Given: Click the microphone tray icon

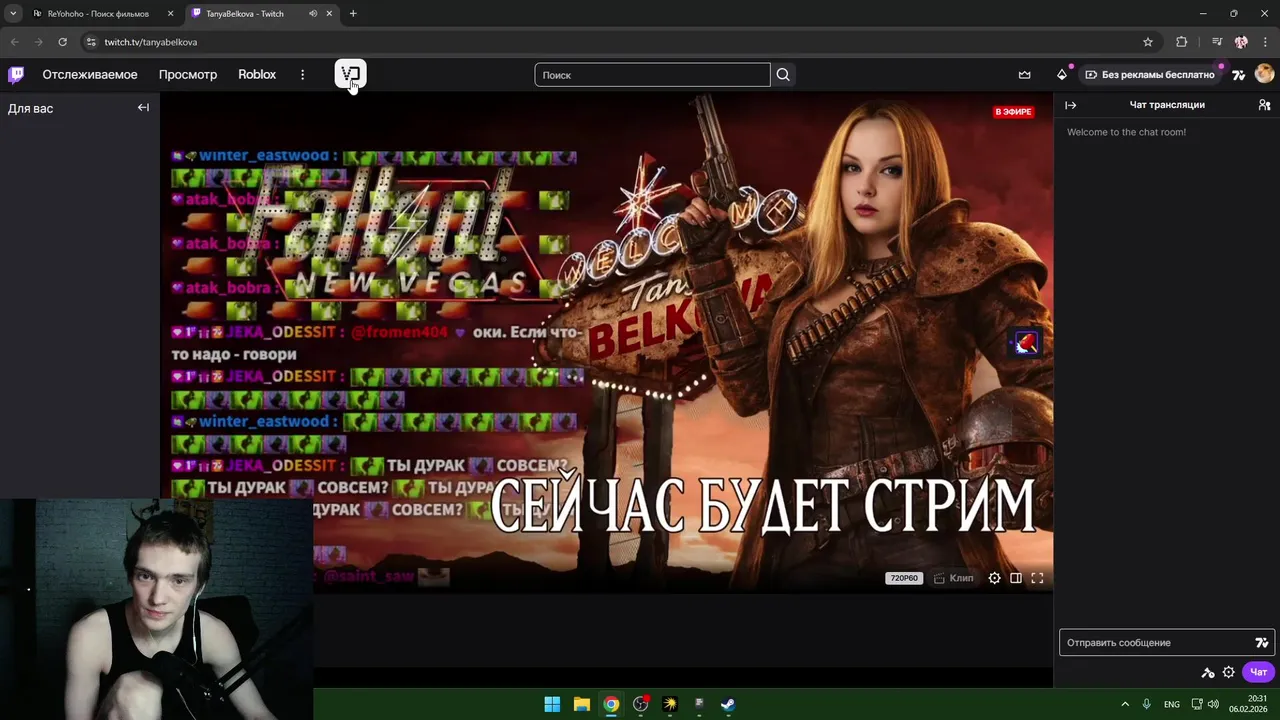Looking at the screenshot, I should pyautogui.click(x=1147, y=704).
